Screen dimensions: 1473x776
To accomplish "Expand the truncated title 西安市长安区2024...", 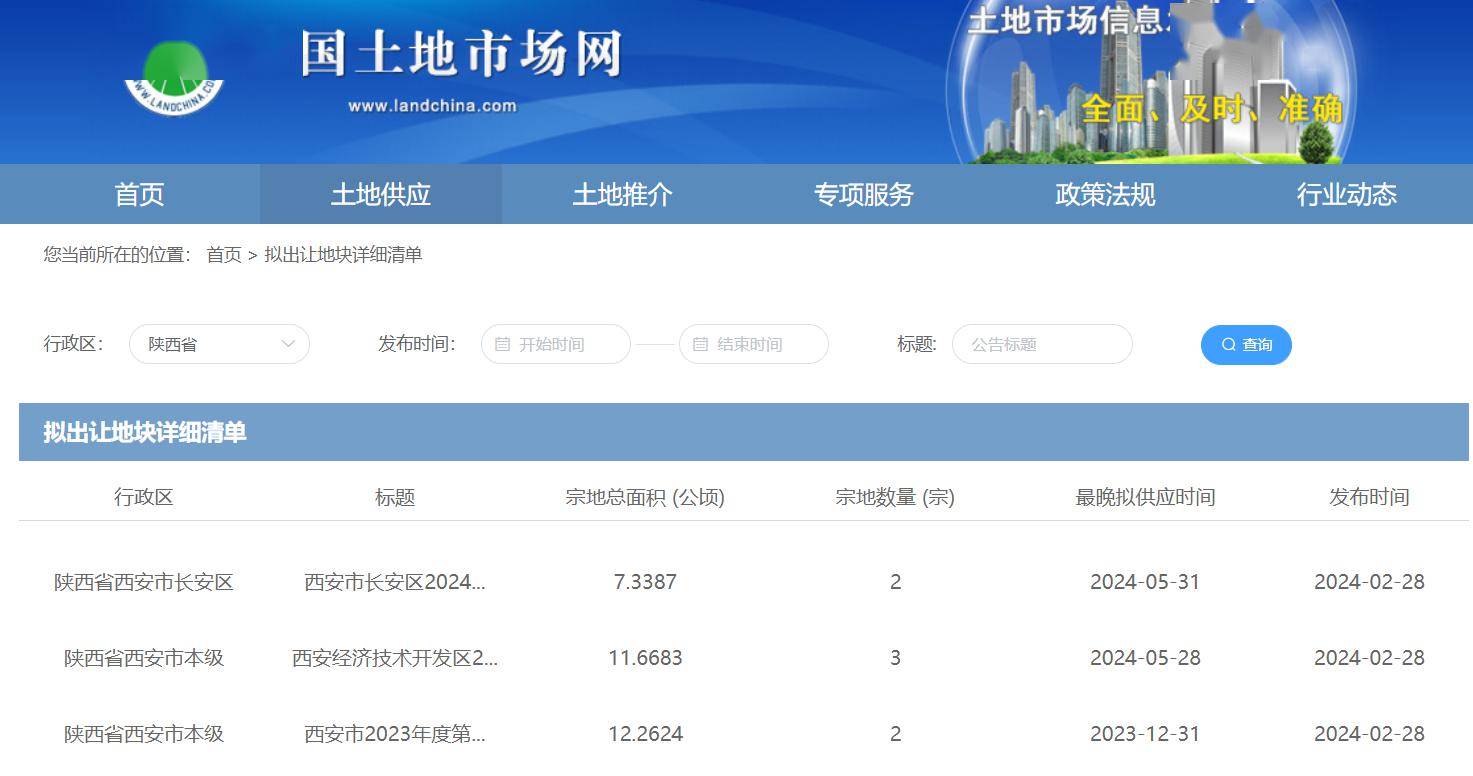I will click(x=395, y=582).
